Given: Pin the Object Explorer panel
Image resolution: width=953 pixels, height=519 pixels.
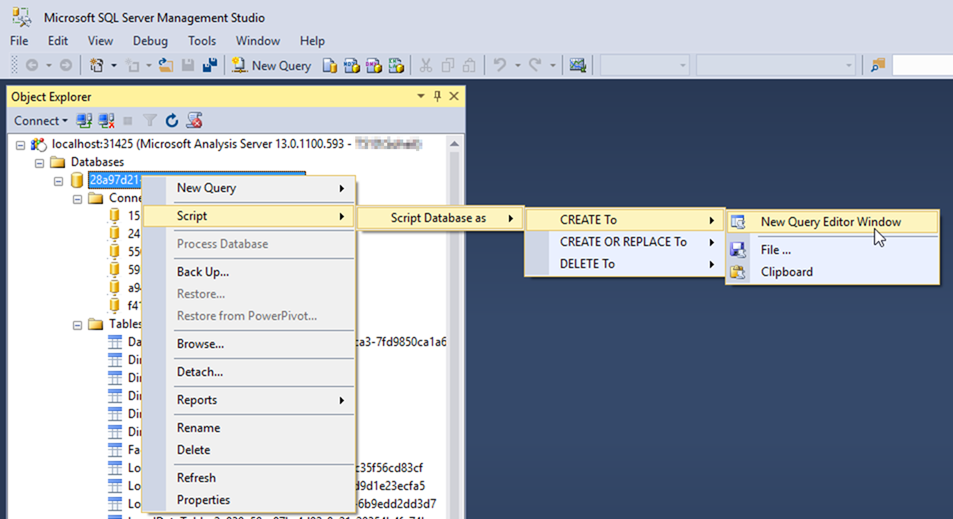Looking at the screenshot, I should 437,96.
